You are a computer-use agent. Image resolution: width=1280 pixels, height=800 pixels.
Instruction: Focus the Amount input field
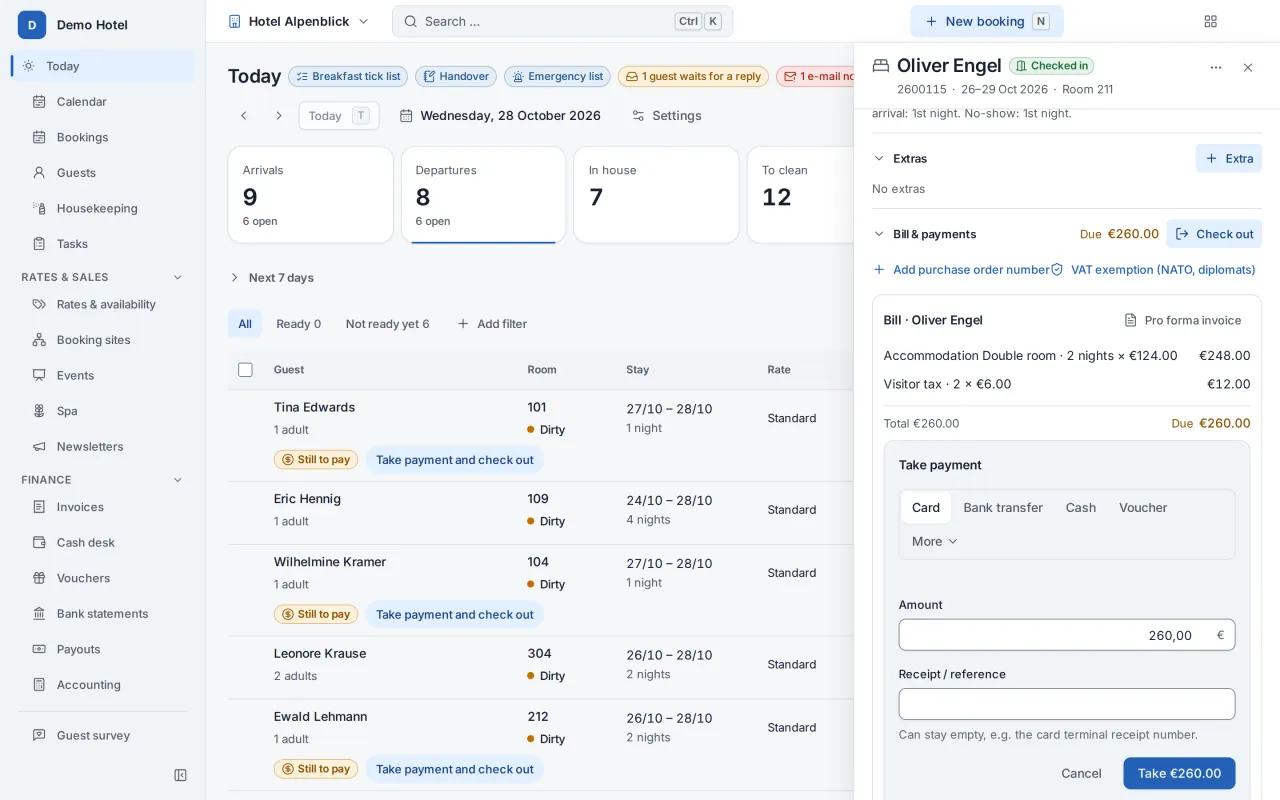[1067, 635]
